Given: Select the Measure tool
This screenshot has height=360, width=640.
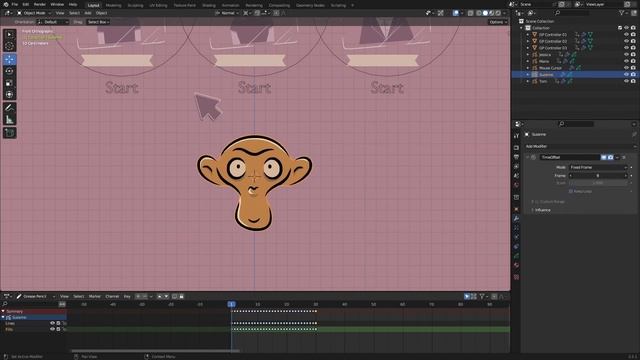Looking at the screenshot, I should point(9,120).
